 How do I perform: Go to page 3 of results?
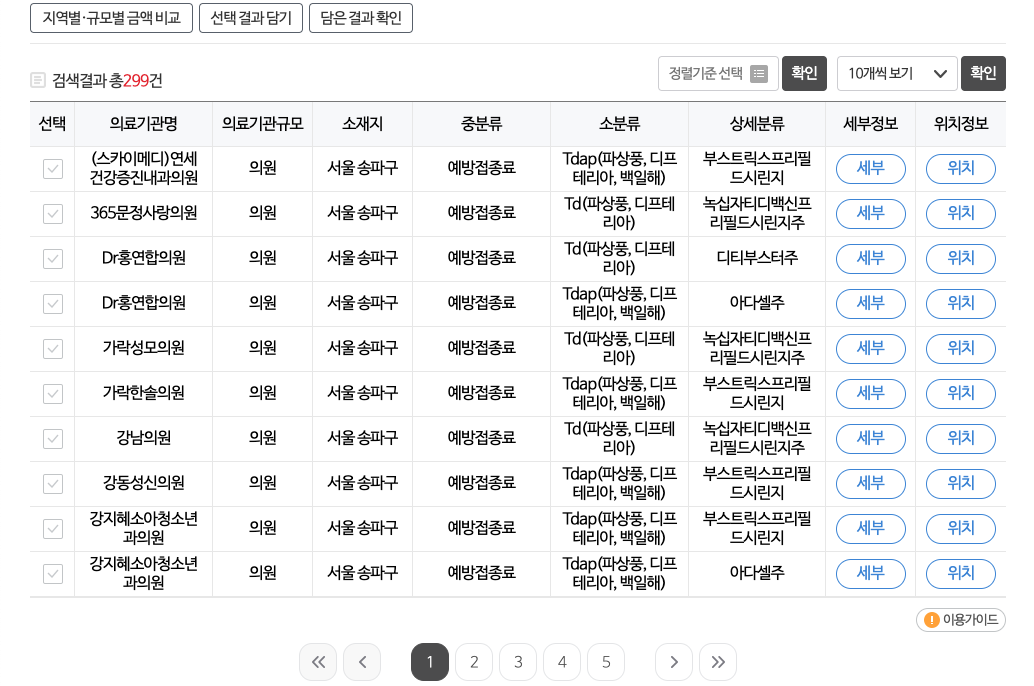tap(518, 661)
